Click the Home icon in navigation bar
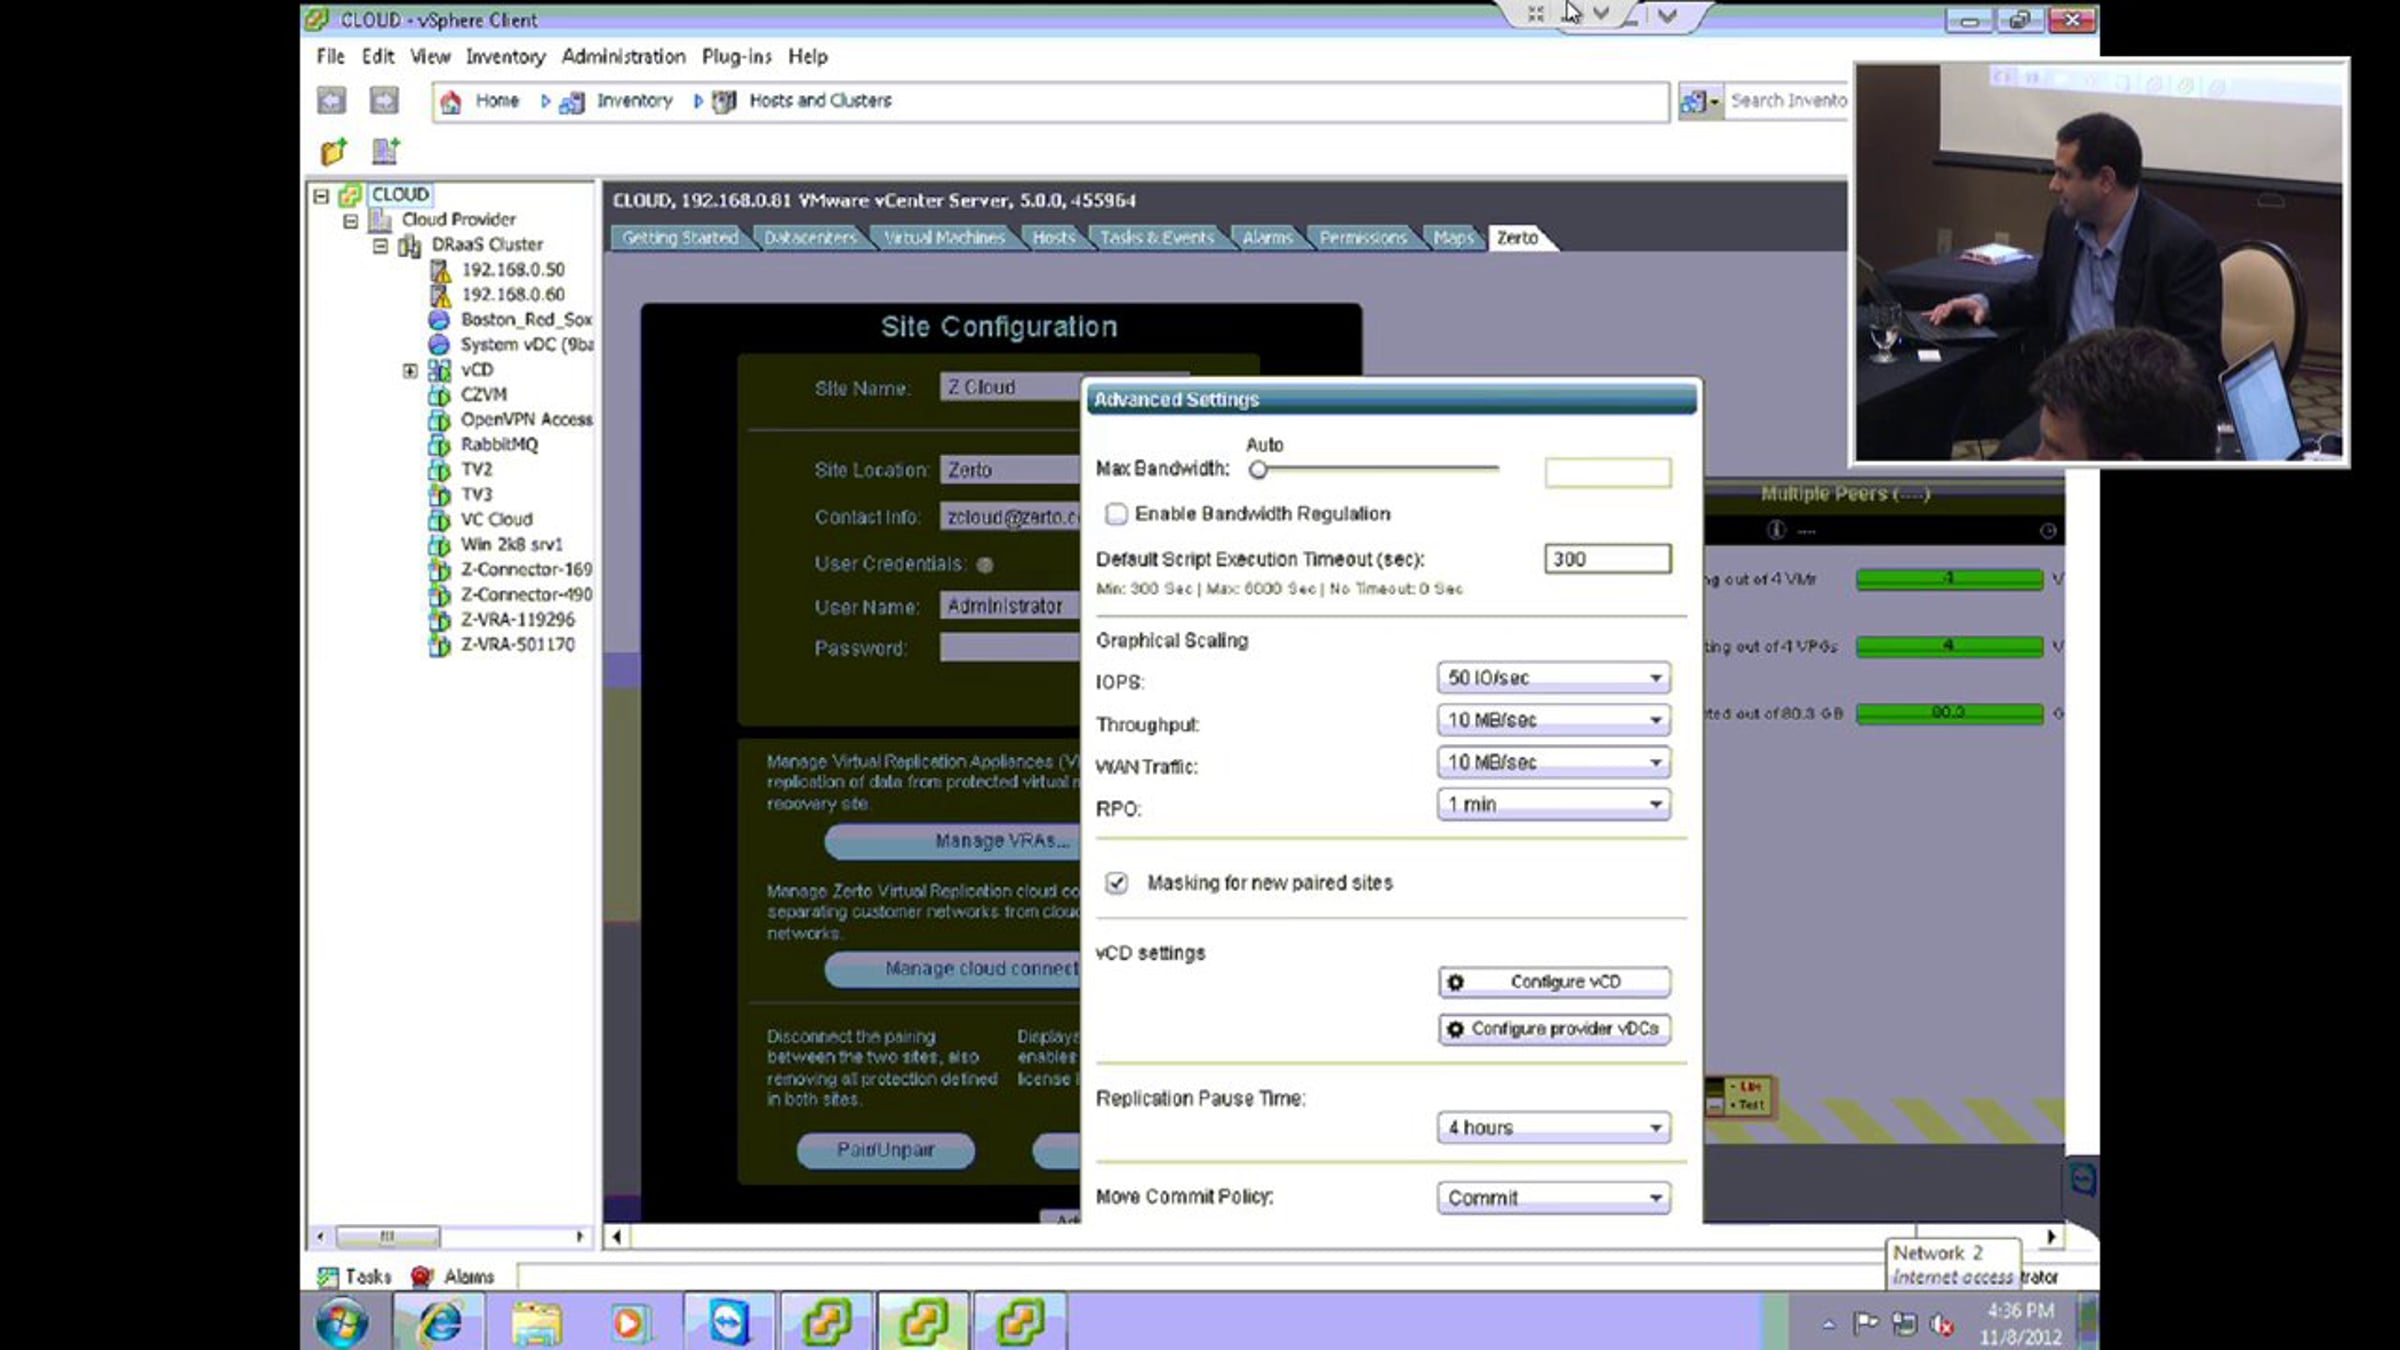 [x=451, y=101]
